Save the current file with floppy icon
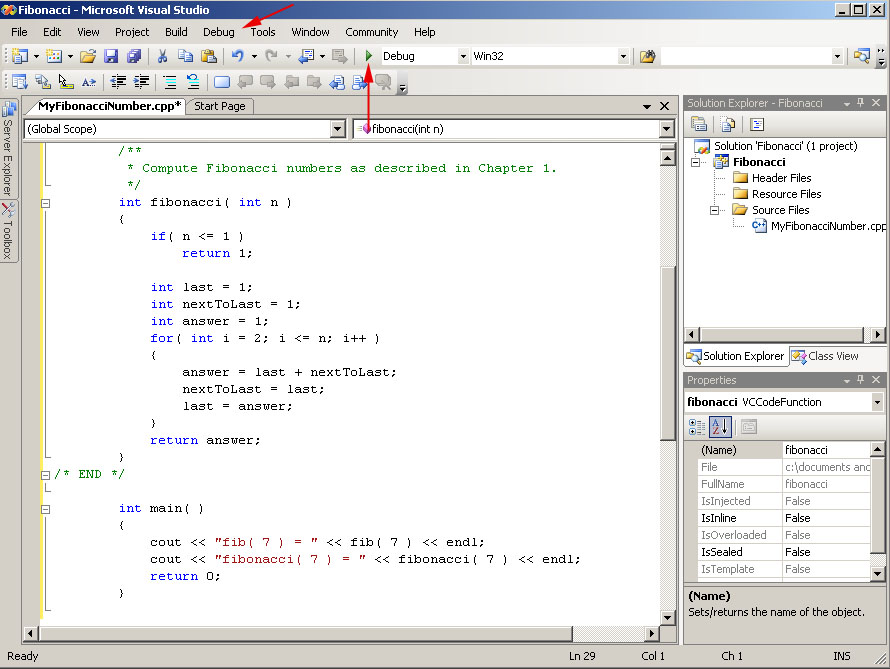The height and width of the screenshot is (669, 890). tap(111, 56)
